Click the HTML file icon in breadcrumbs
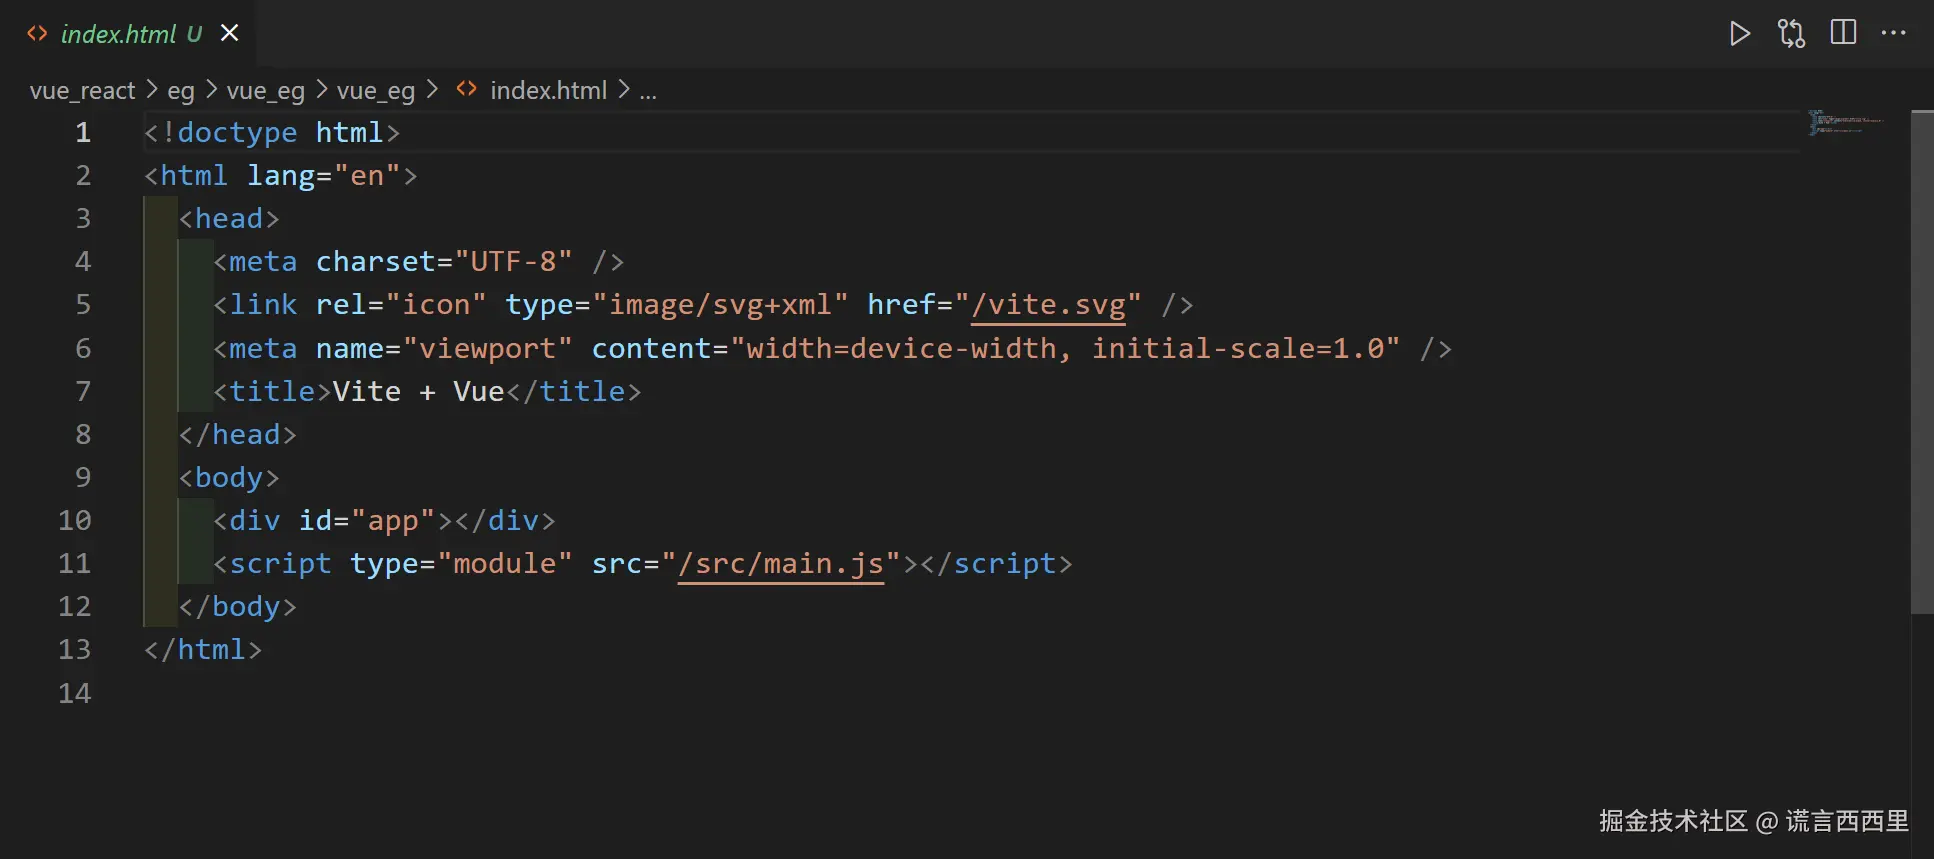This screenshot has width=1934, height=859. pyautogui.click(x=466, y=89)
